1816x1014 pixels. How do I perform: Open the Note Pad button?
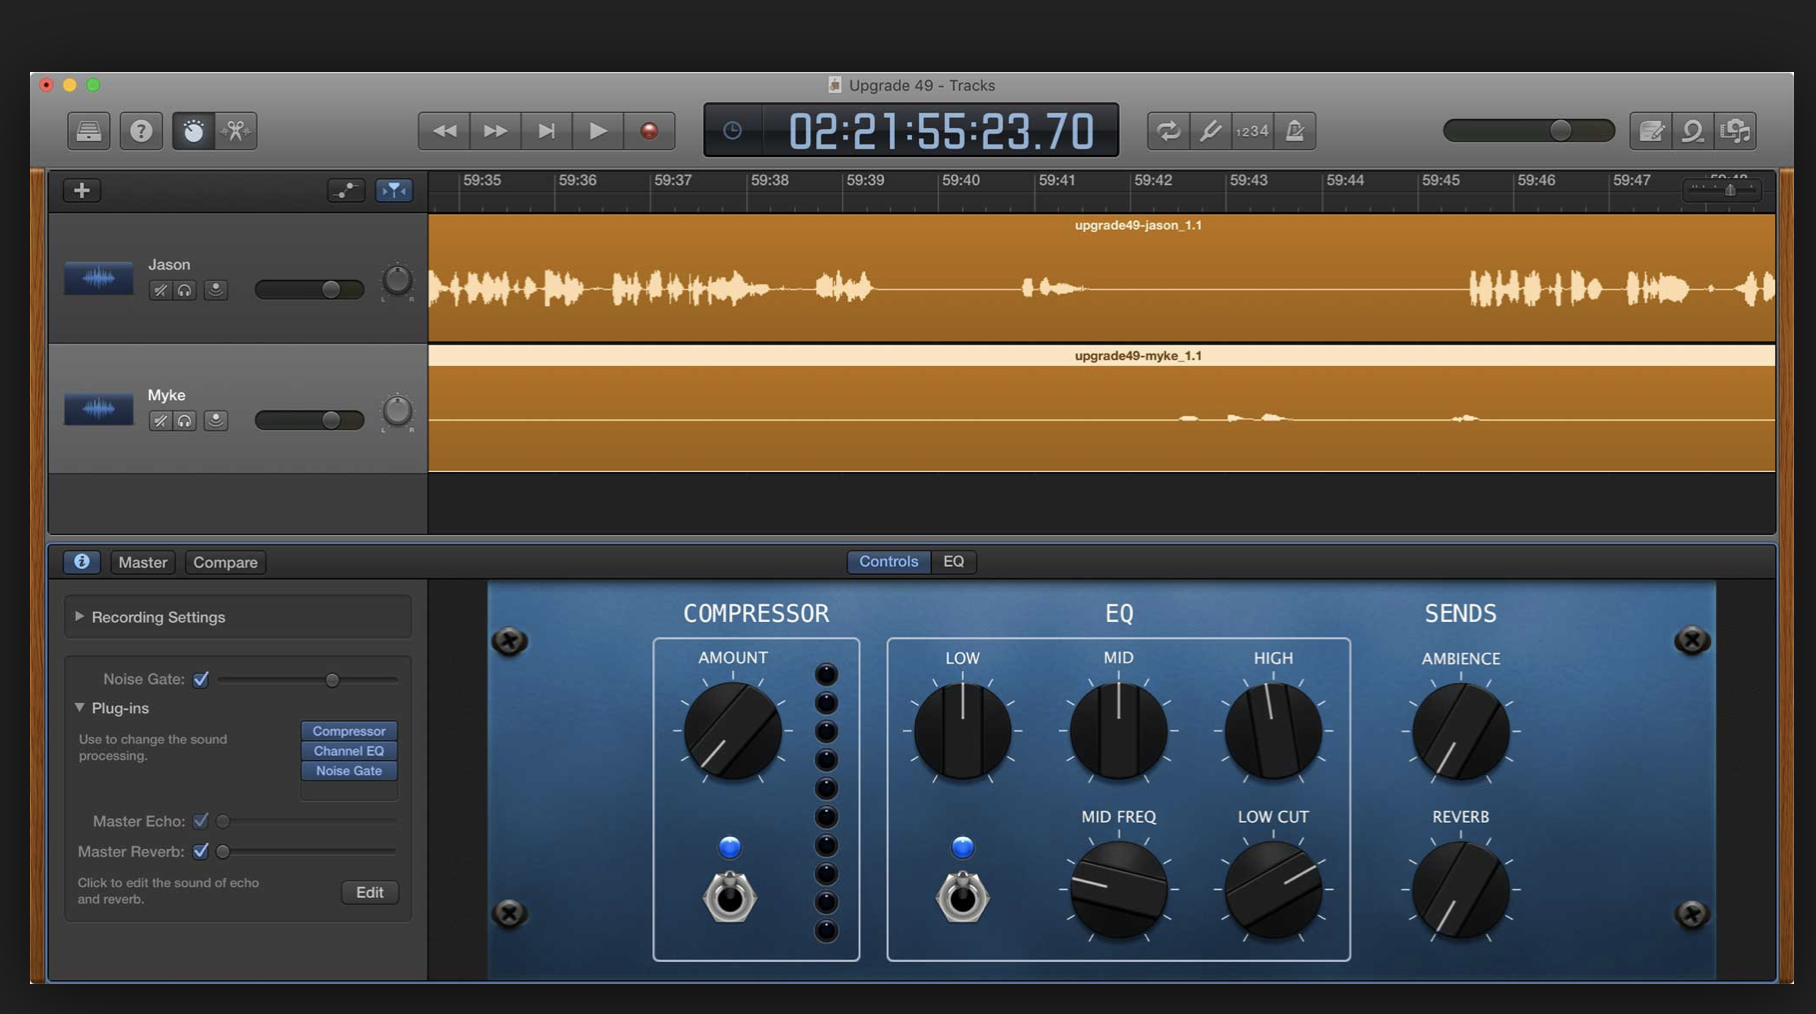(x=1651, y=131)
